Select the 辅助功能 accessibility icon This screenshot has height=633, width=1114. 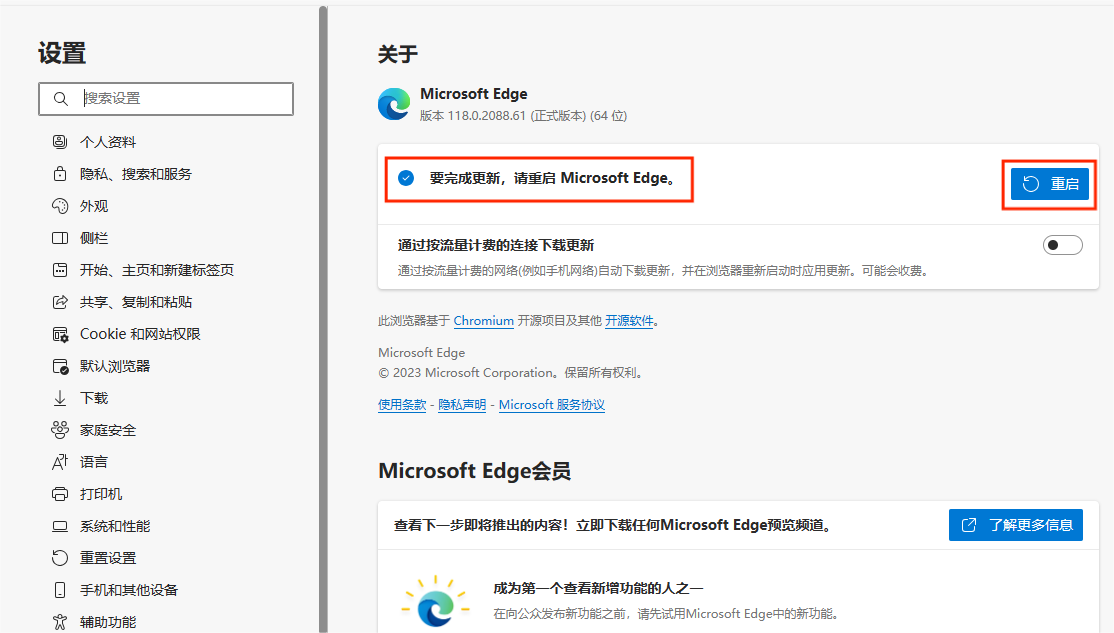click(61, 621)
